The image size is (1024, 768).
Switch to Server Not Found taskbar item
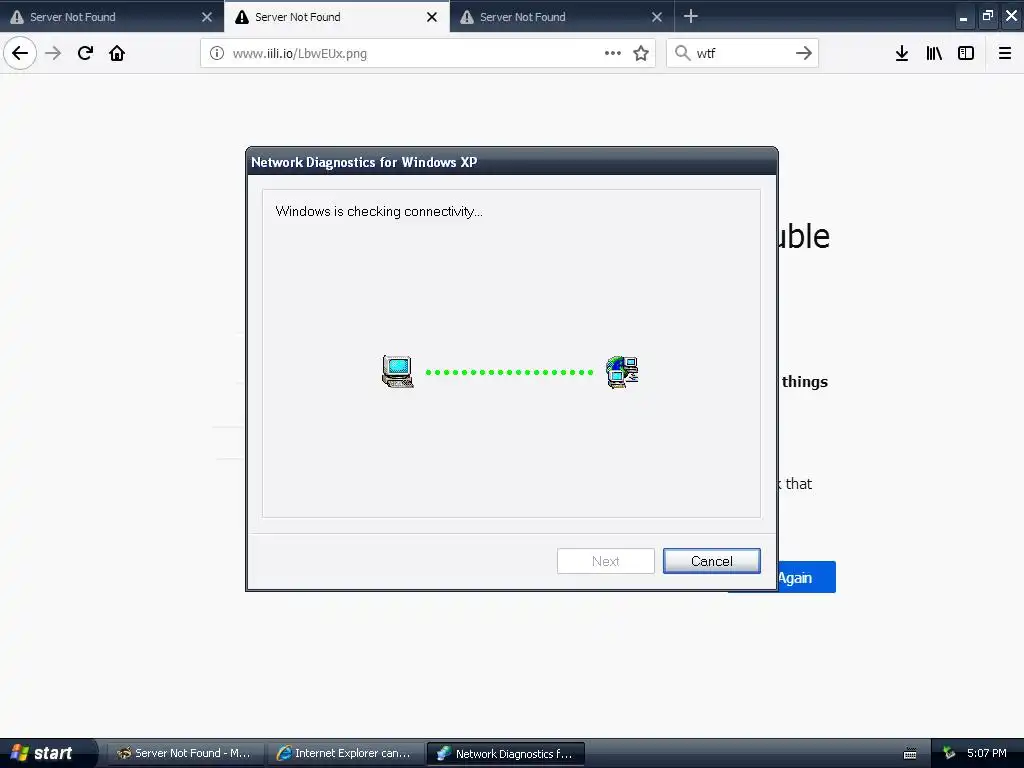pos(185,753)
